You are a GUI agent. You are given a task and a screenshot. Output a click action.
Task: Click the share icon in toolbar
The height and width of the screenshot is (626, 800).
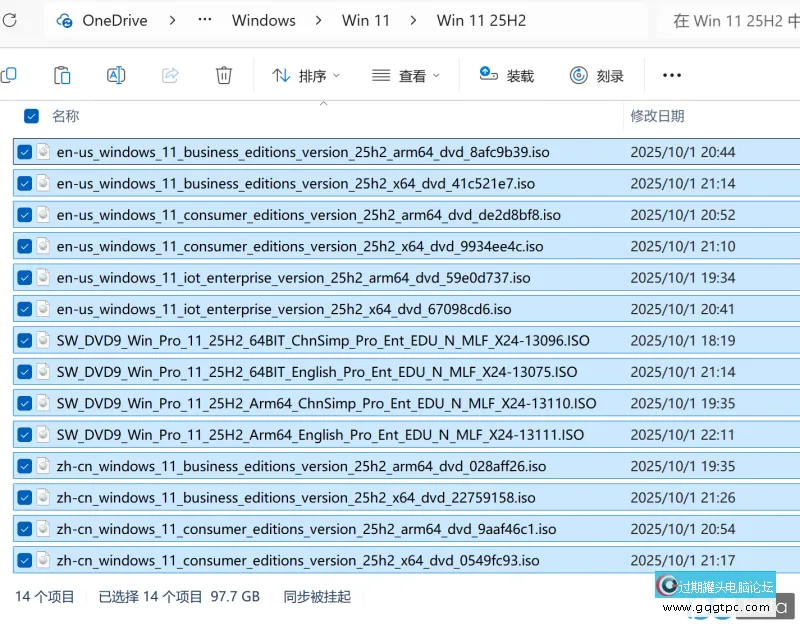[x=170, y=75]
